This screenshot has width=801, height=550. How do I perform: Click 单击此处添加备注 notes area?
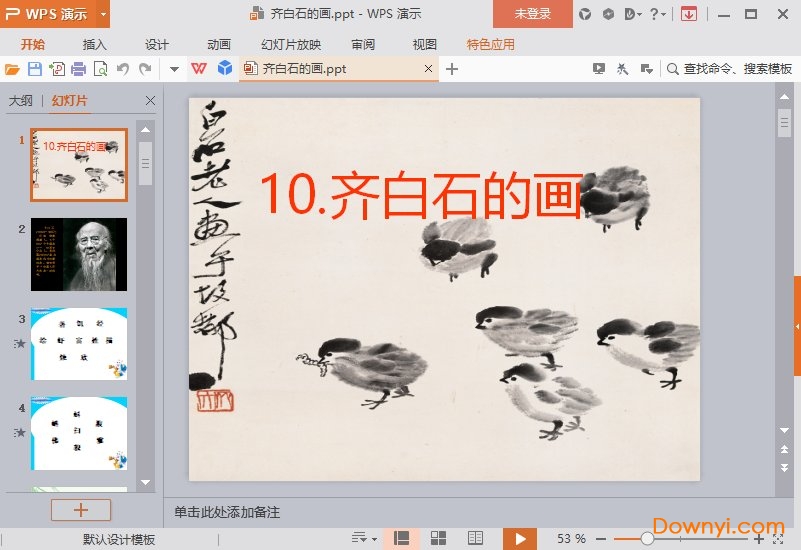coord(227,512)
